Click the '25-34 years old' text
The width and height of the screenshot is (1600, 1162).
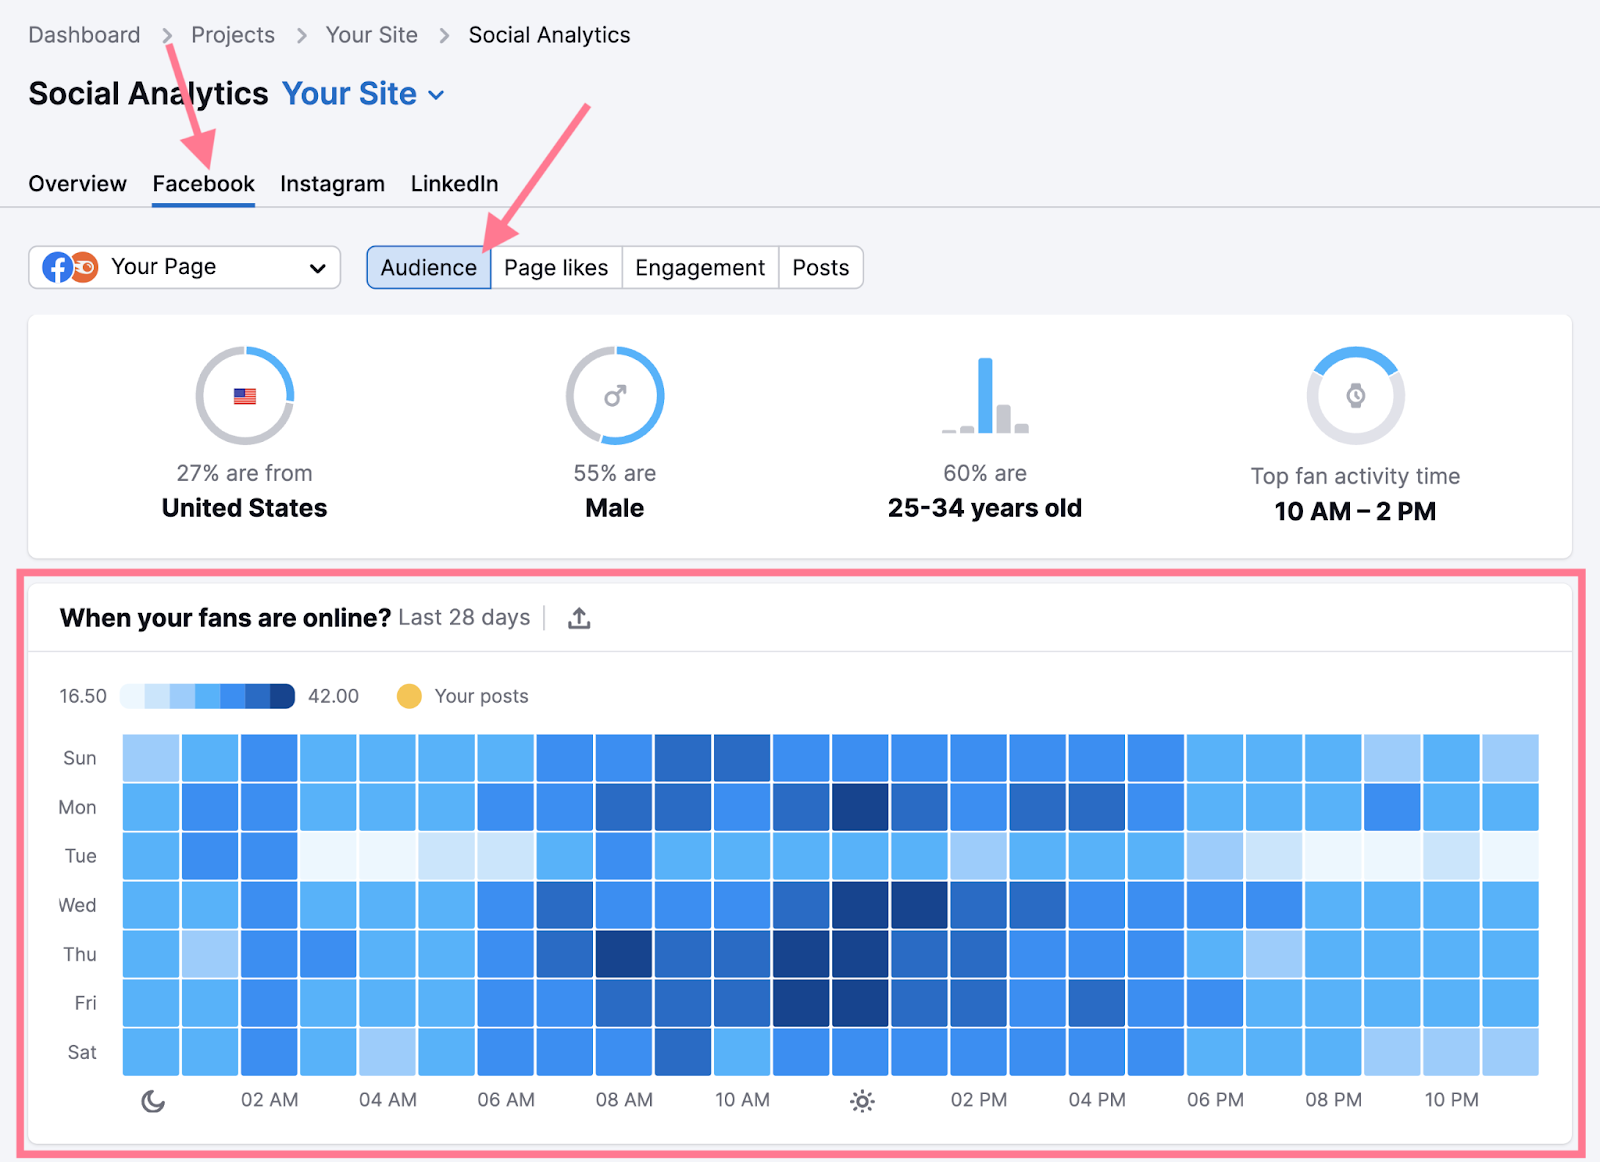click(x=985, y=508)
